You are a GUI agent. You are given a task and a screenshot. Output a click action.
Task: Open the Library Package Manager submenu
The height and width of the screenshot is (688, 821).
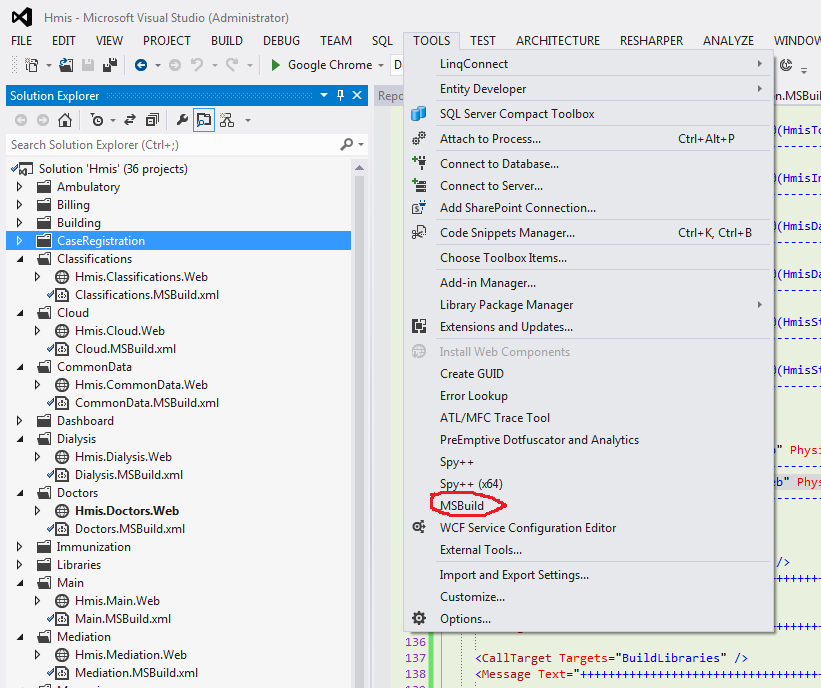click(x=506, y=305)
